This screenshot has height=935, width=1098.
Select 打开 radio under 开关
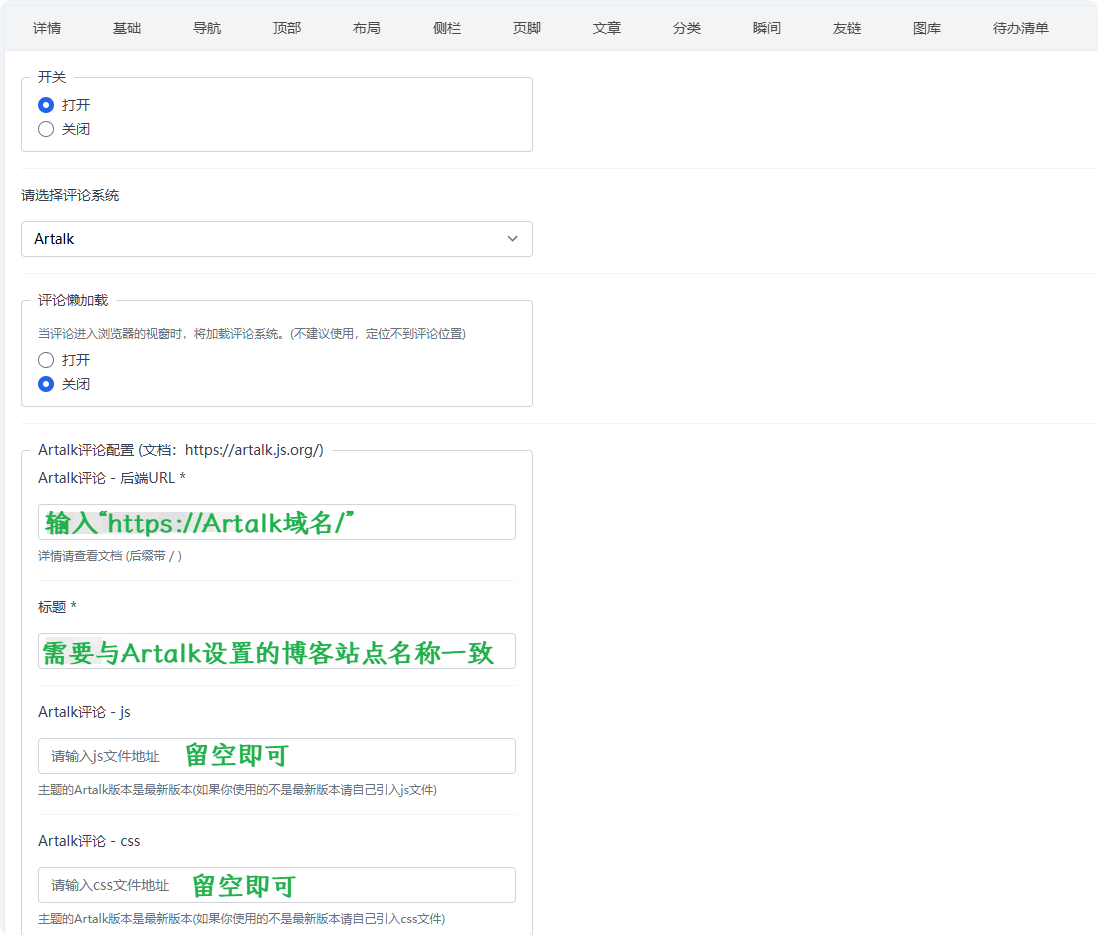pos(46,105)
